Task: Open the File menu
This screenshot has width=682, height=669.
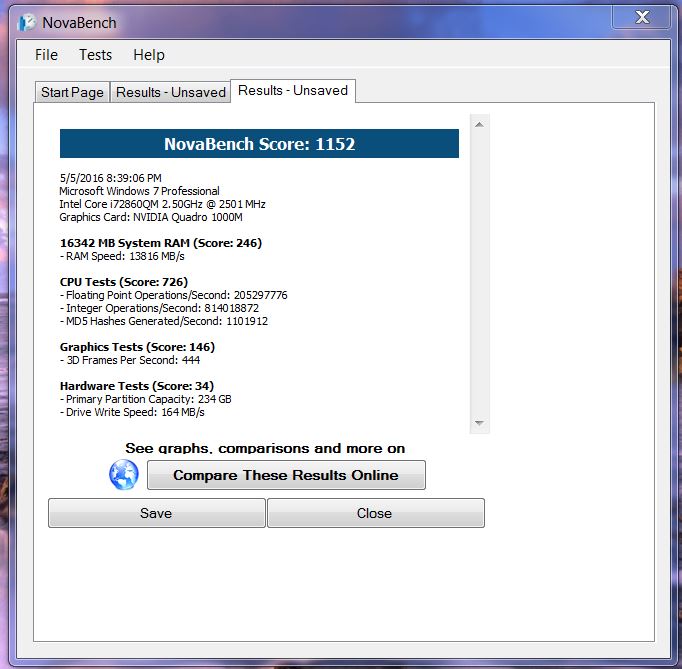Action: click(46, 55)
